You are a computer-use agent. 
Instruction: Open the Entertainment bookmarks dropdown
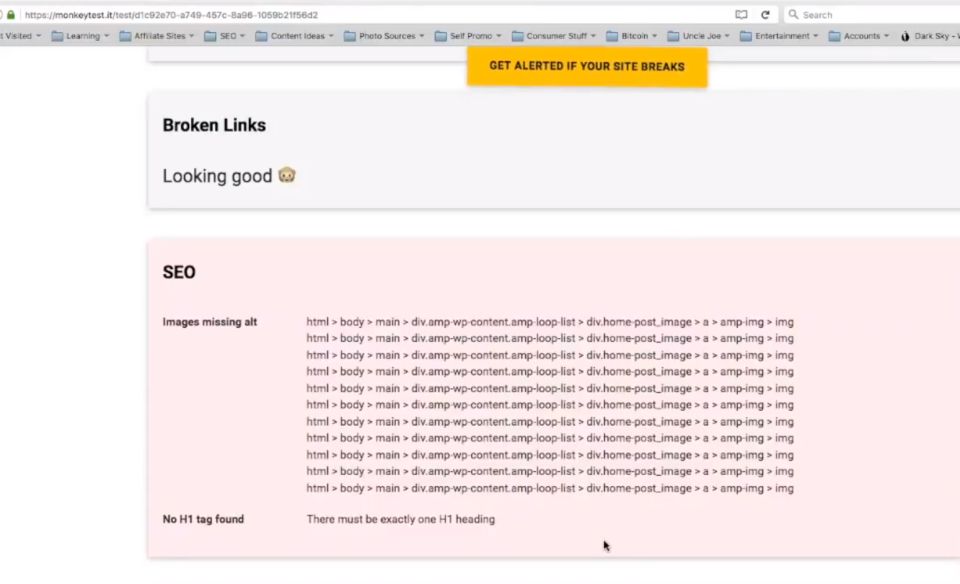[x=815, y=36]
